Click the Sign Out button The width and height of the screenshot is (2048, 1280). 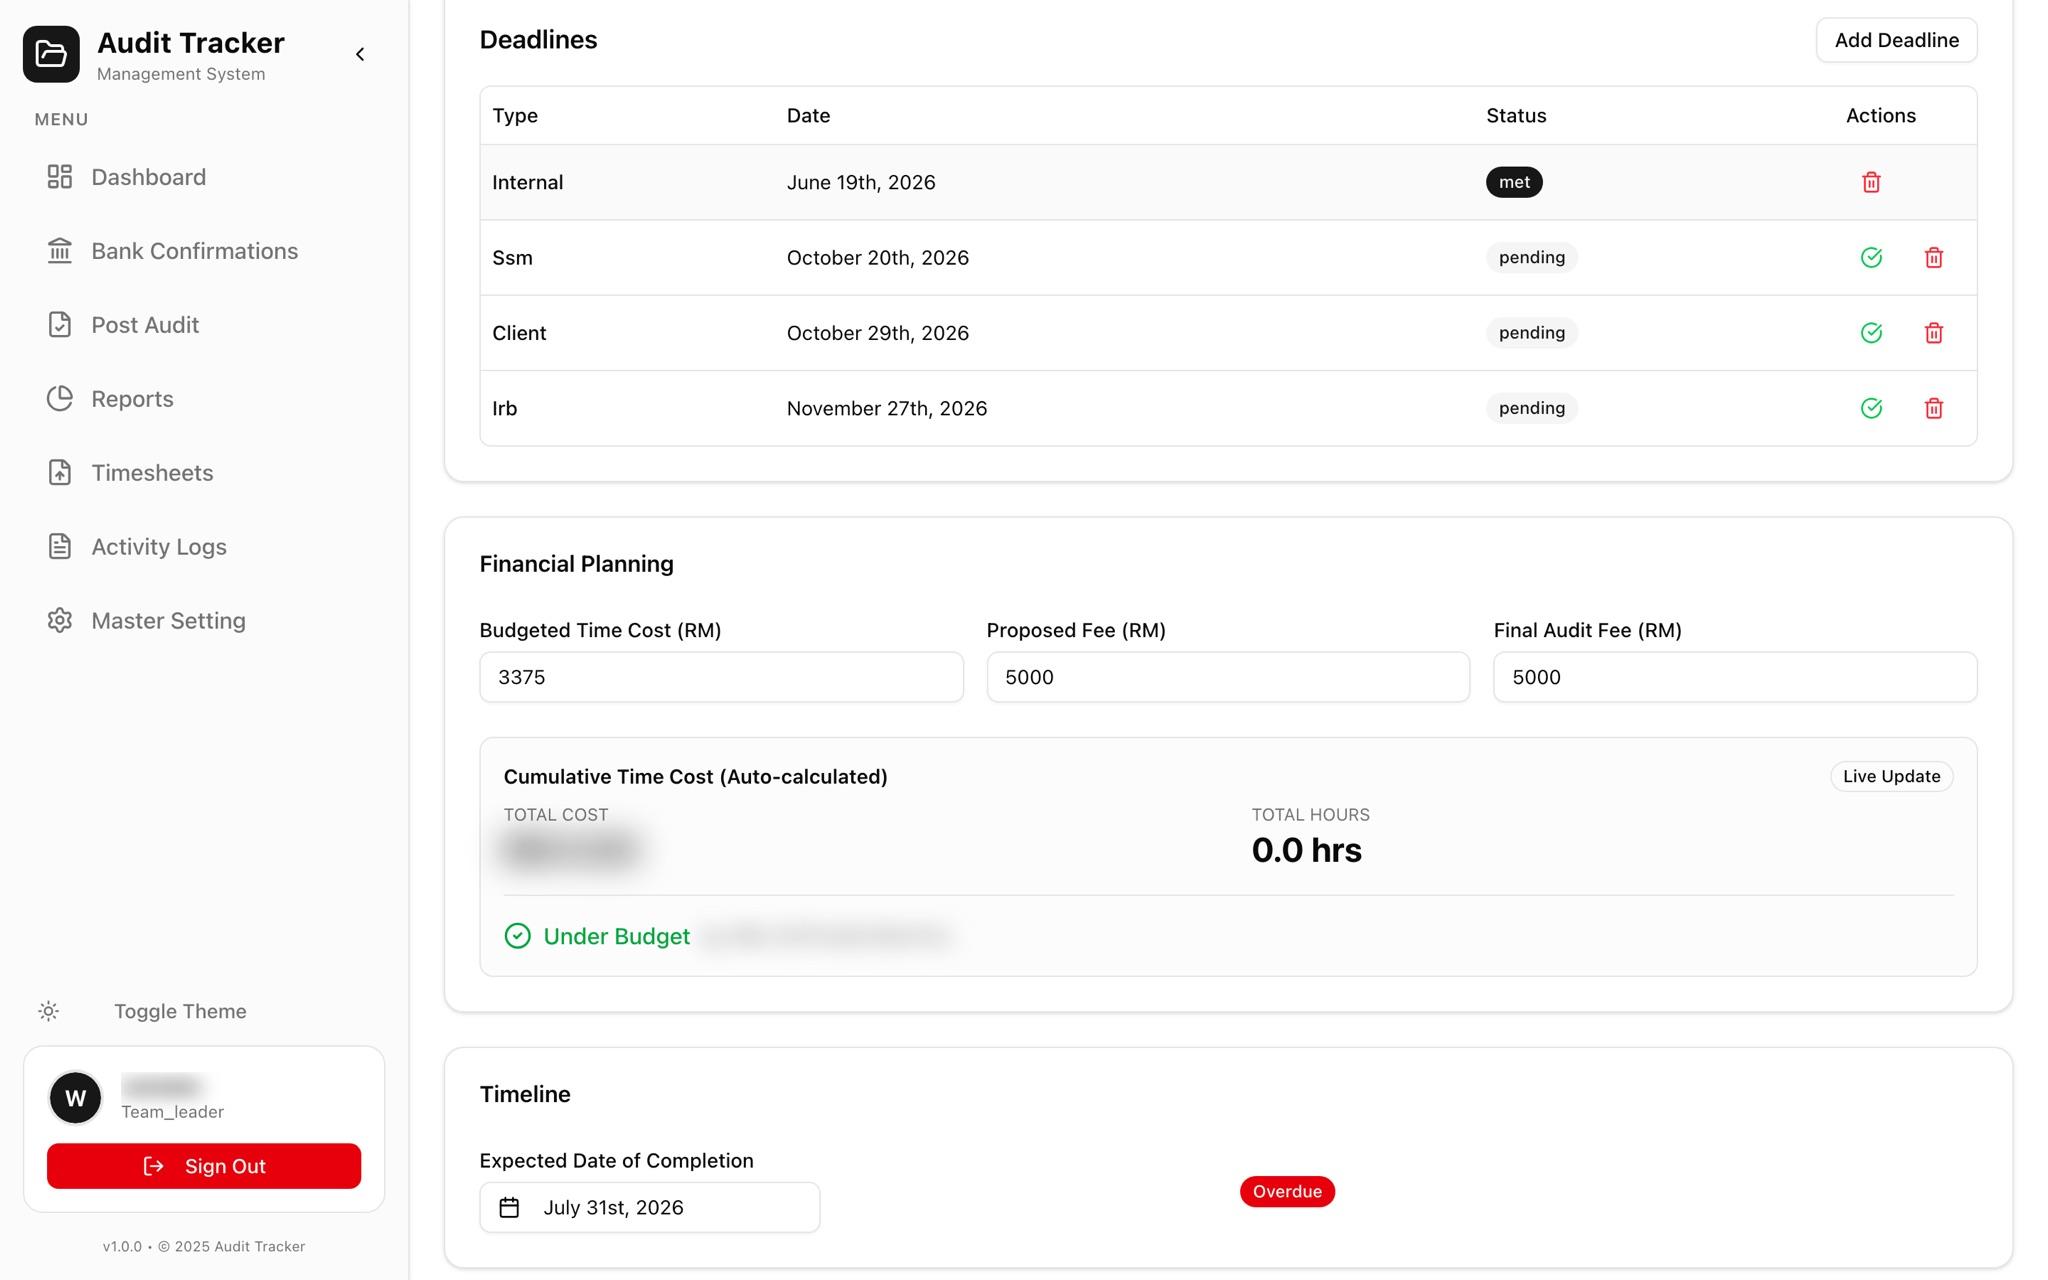pos(204,1166)
